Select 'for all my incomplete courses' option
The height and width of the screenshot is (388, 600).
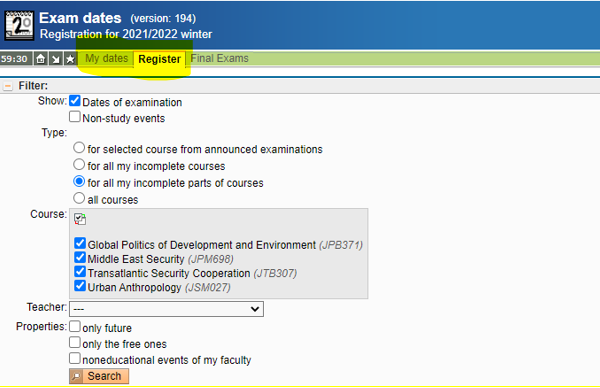tap(79, 165)
